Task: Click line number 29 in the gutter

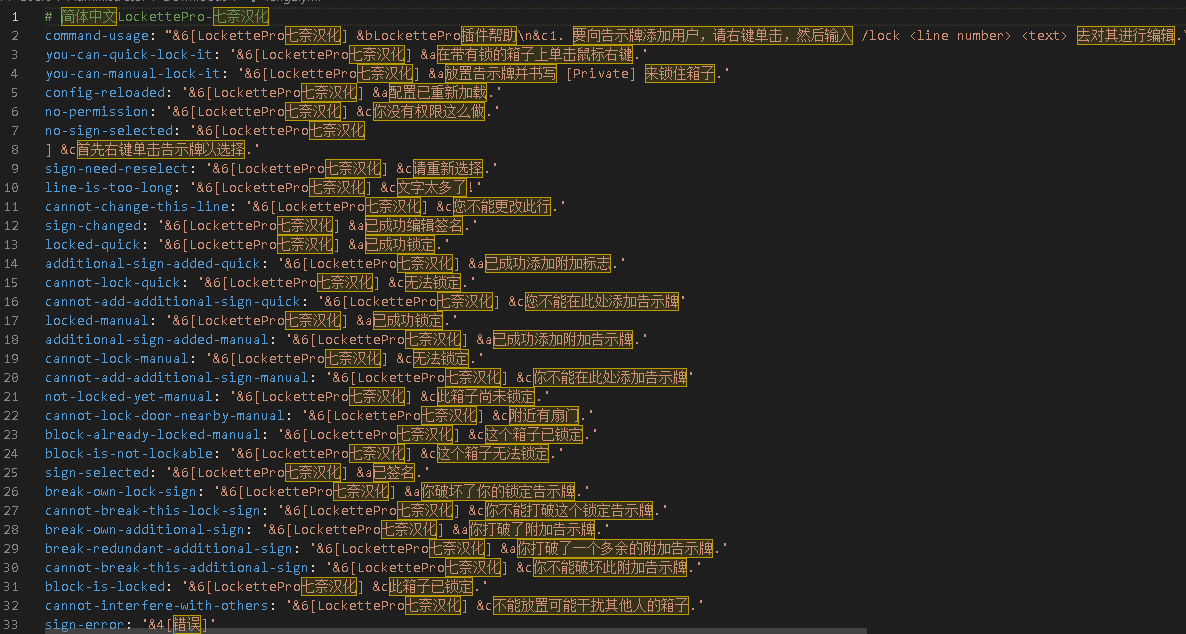Action: 11,548
